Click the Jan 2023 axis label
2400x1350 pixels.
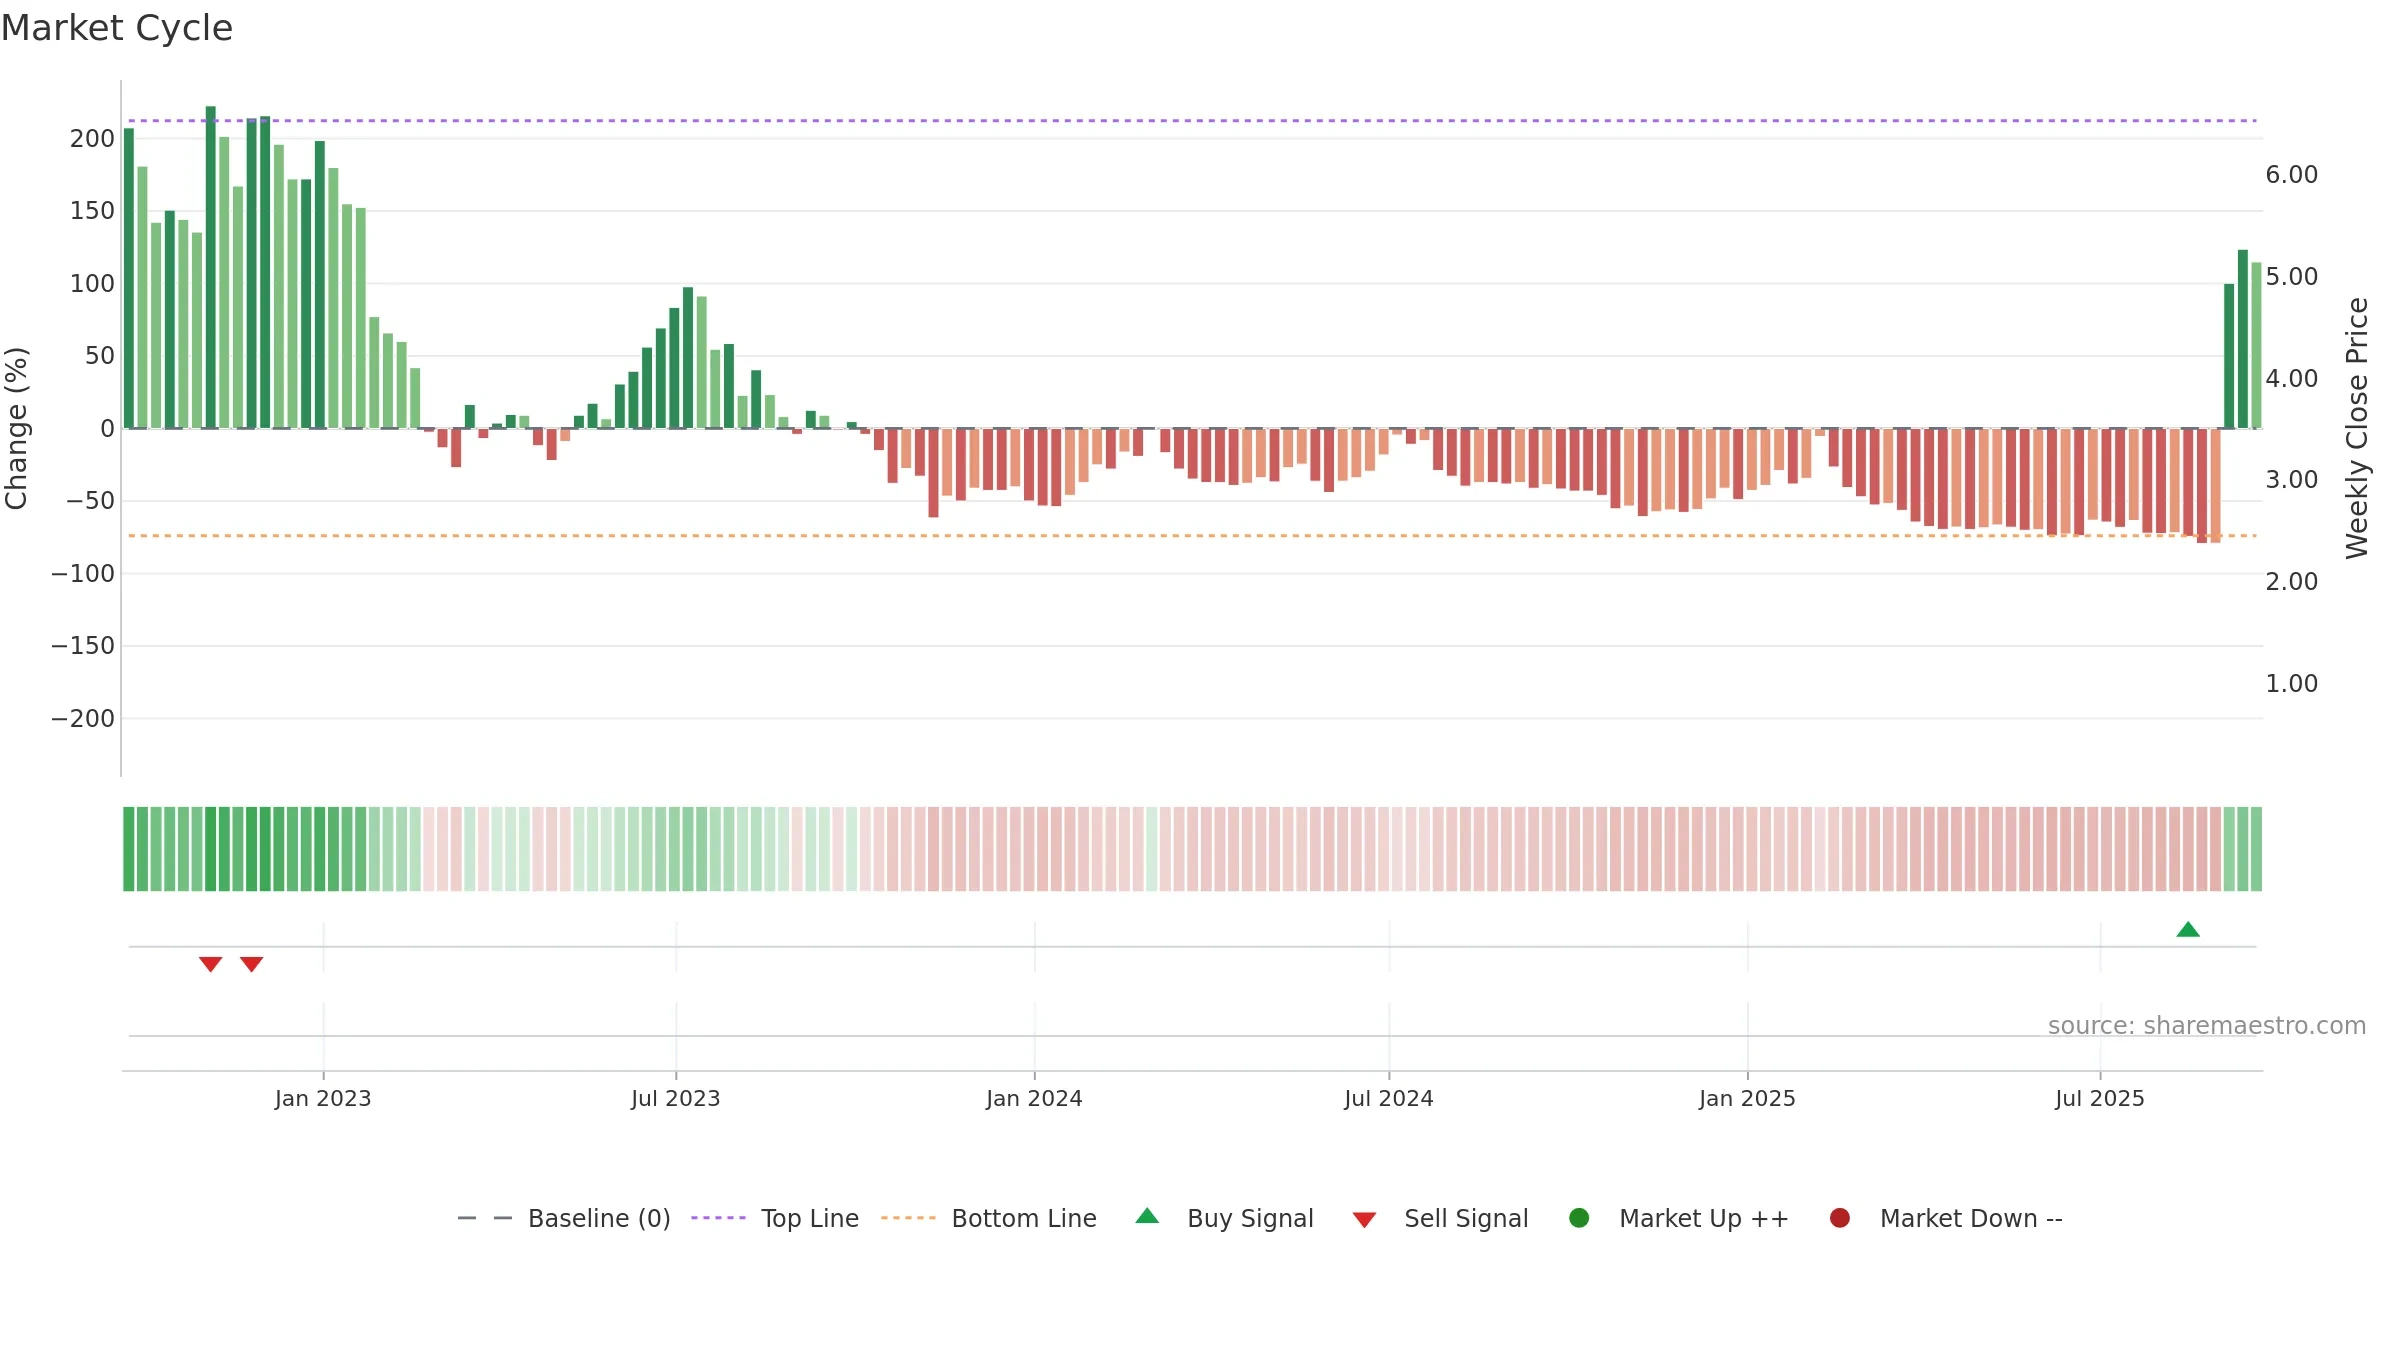[x=323, y=1099]
